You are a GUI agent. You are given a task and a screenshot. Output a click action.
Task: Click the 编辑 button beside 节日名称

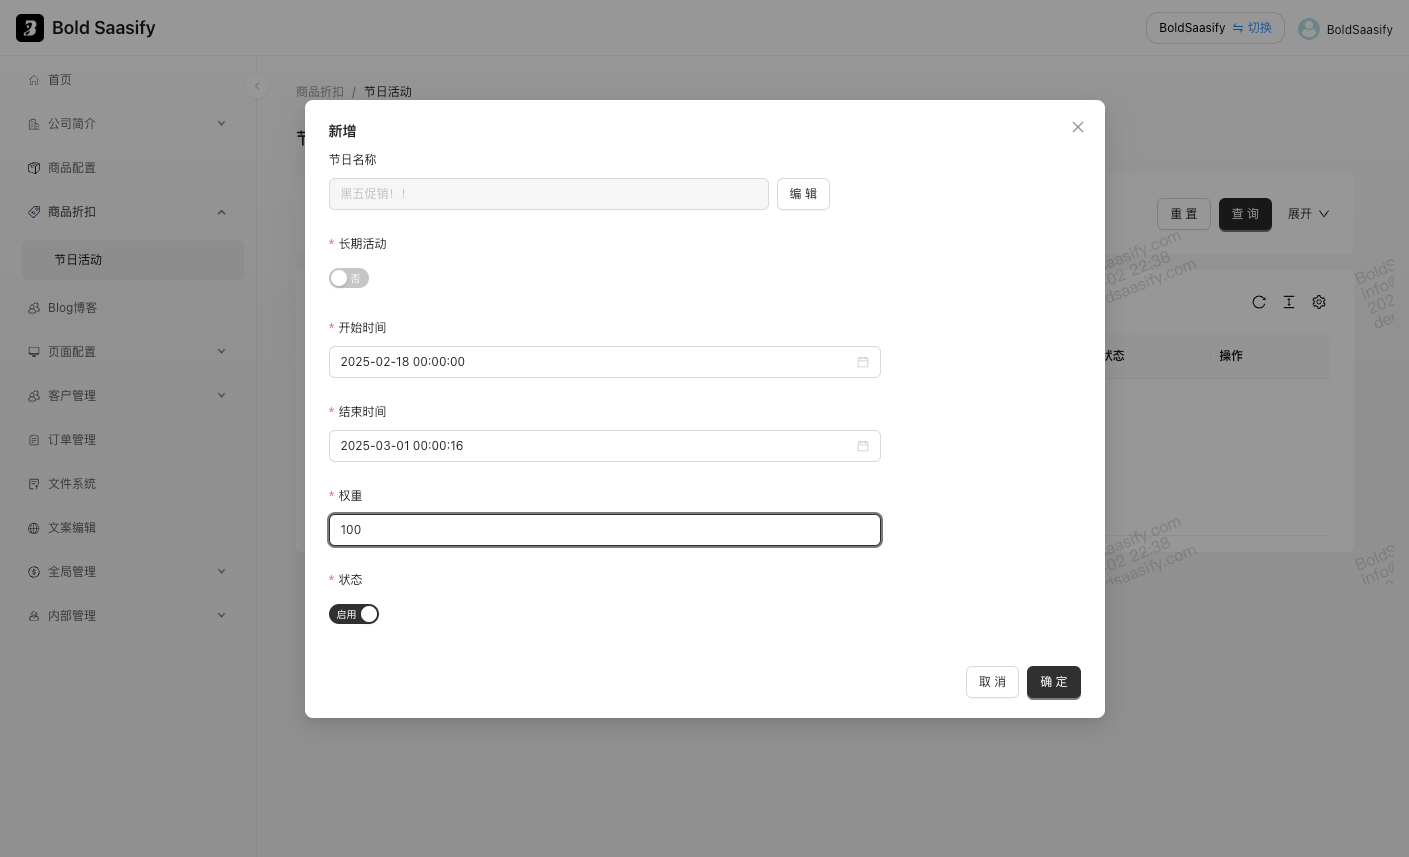click(x=803, y=194)
